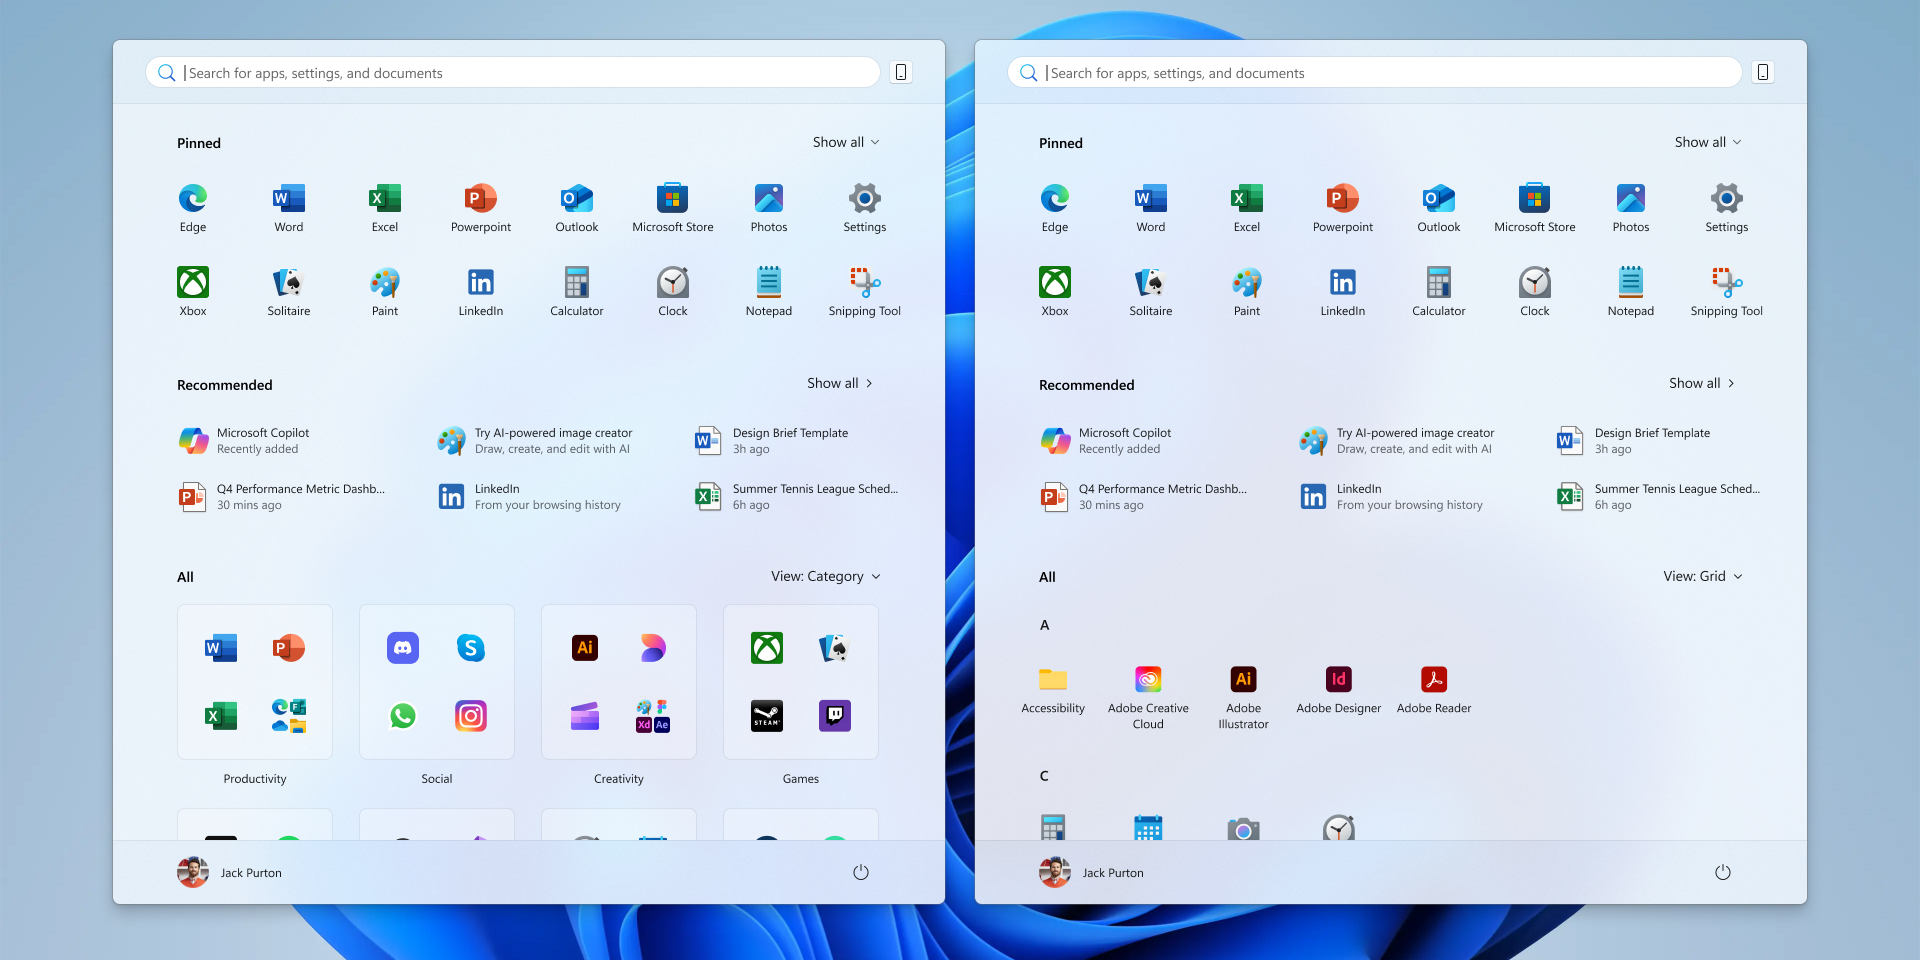The width and height of the screenshot is (1920, 960).
Task: Open Adobe Creative Cloud in grid view
Action: point(1148,697)
